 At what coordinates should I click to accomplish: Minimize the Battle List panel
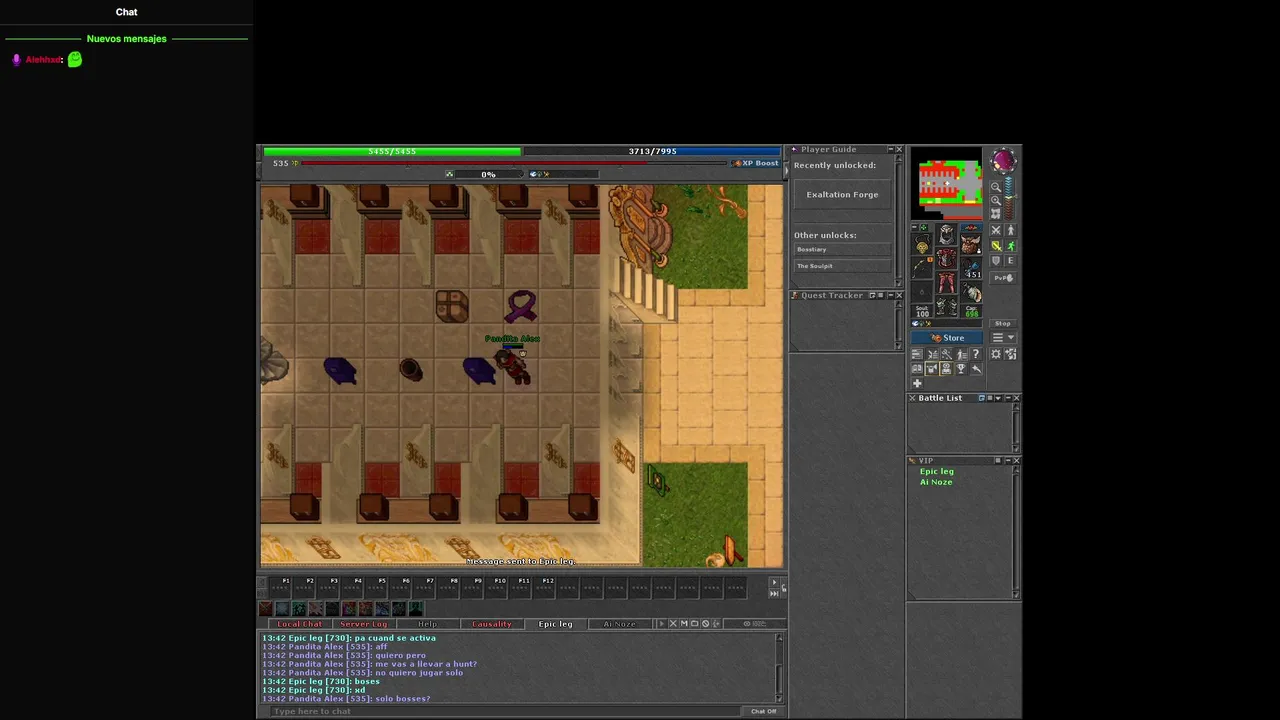click(x=1007, y=398)
